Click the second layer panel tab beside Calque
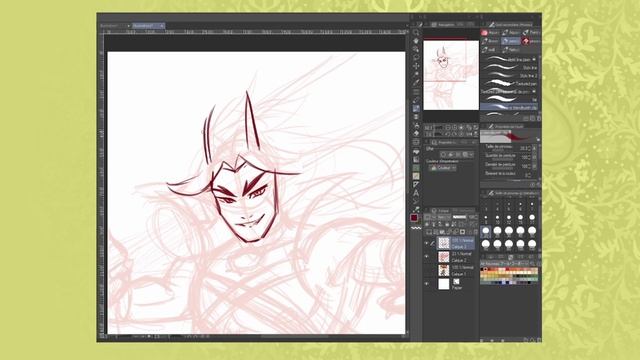Screen dimensions: 640x360 point(462,211)
